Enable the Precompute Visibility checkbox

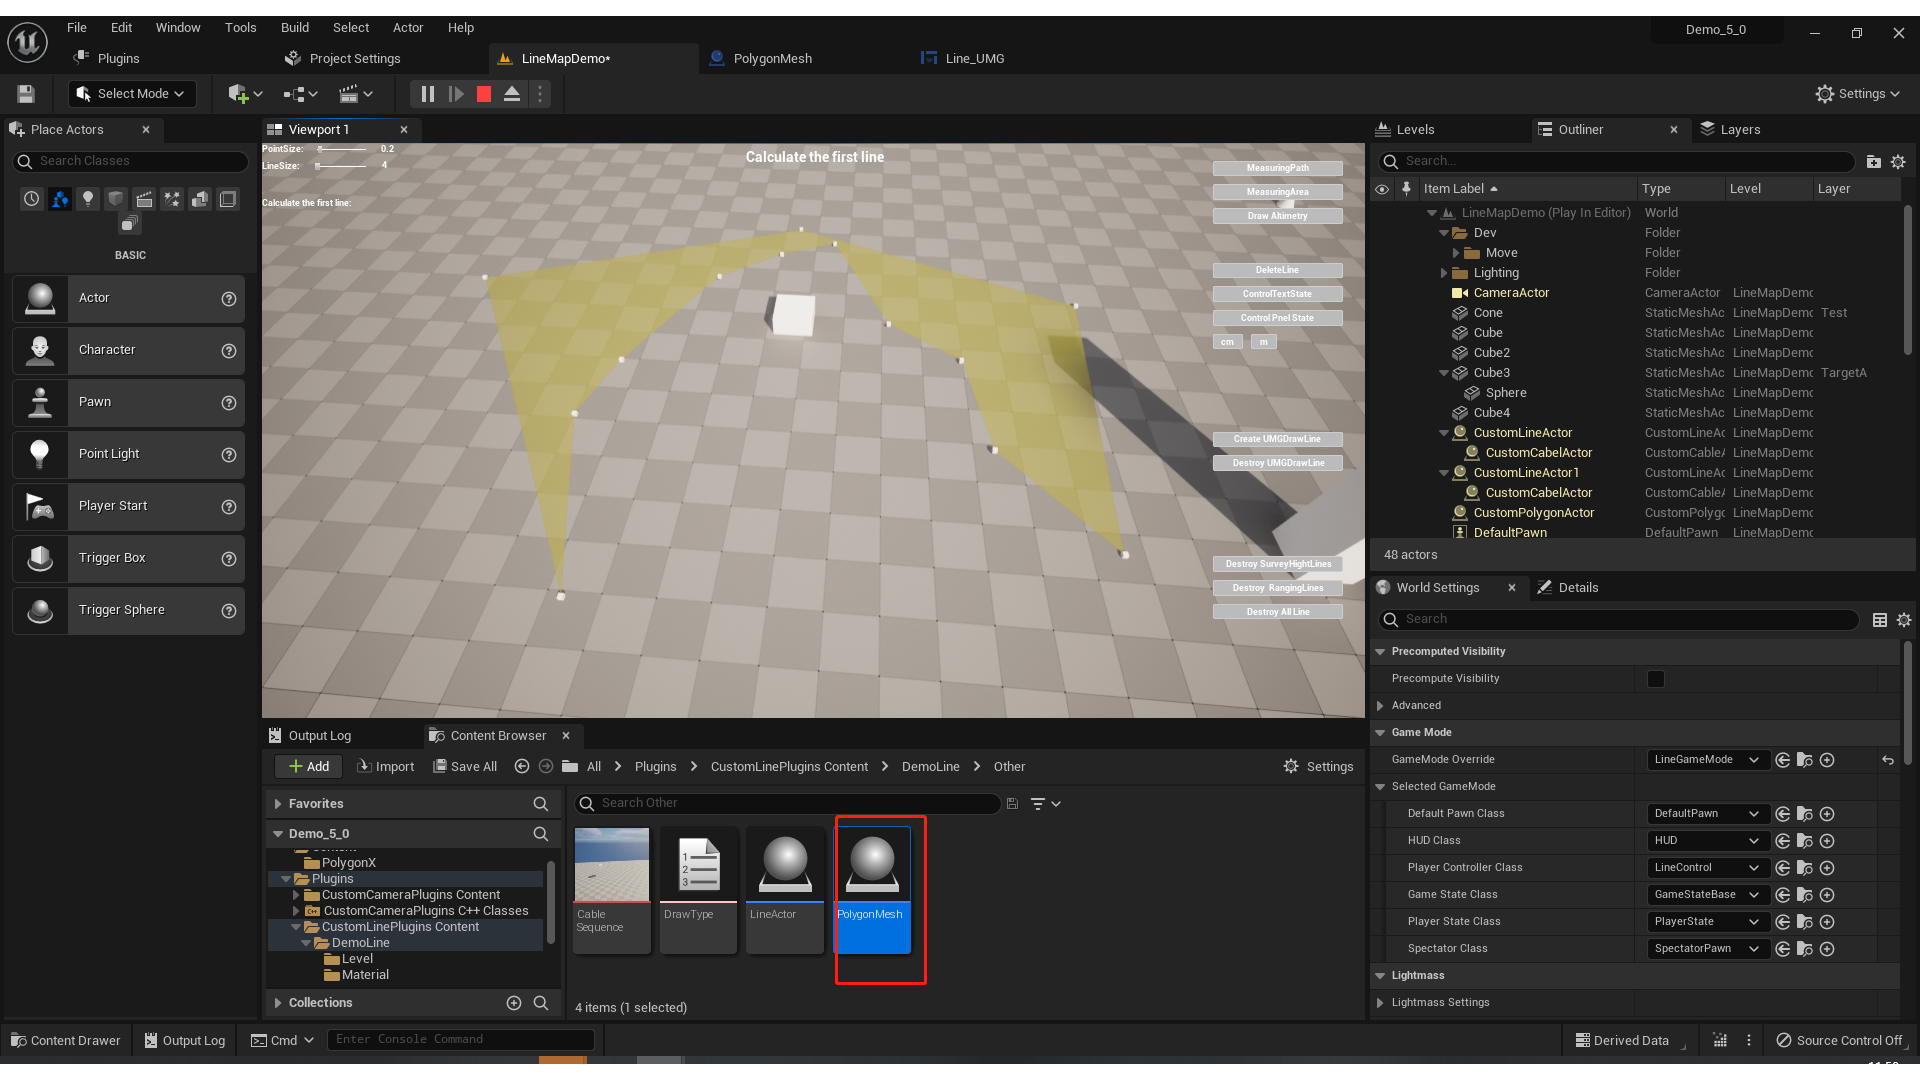[1656, 679]
